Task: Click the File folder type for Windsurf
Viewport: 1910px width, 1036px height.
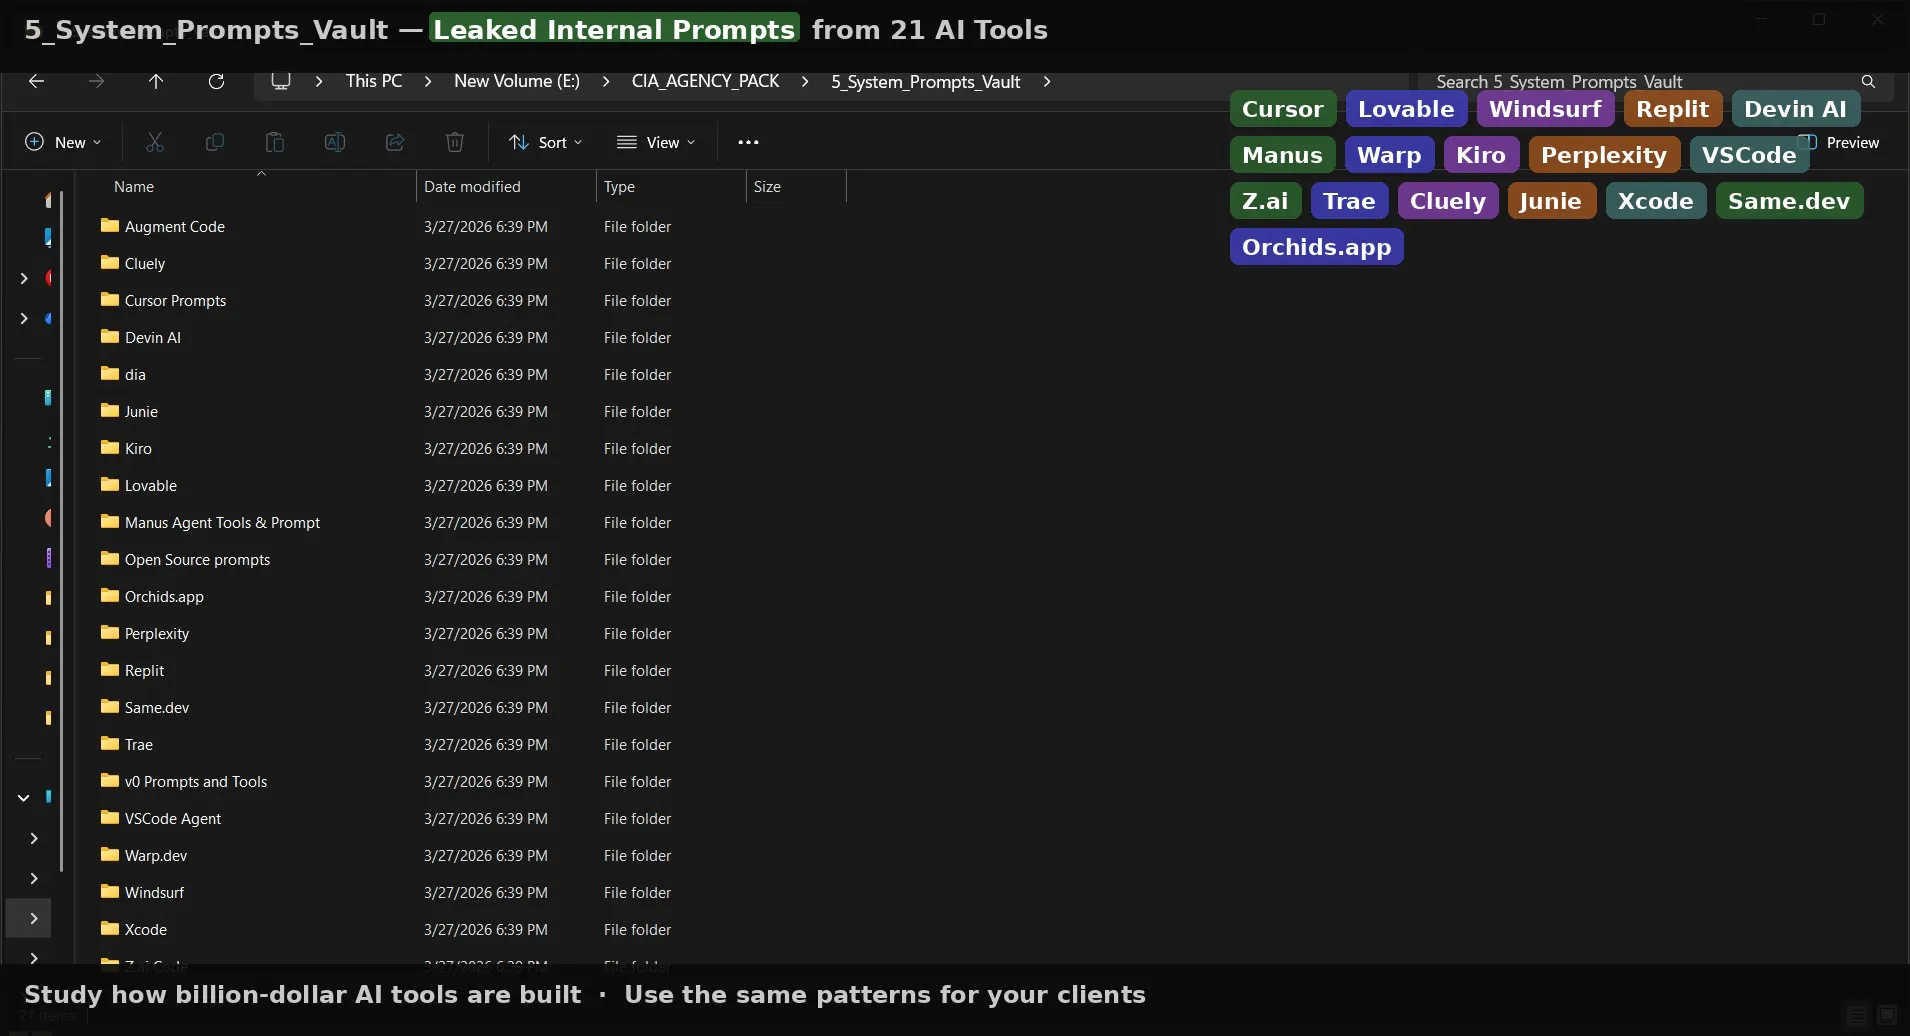Action: 637,893
